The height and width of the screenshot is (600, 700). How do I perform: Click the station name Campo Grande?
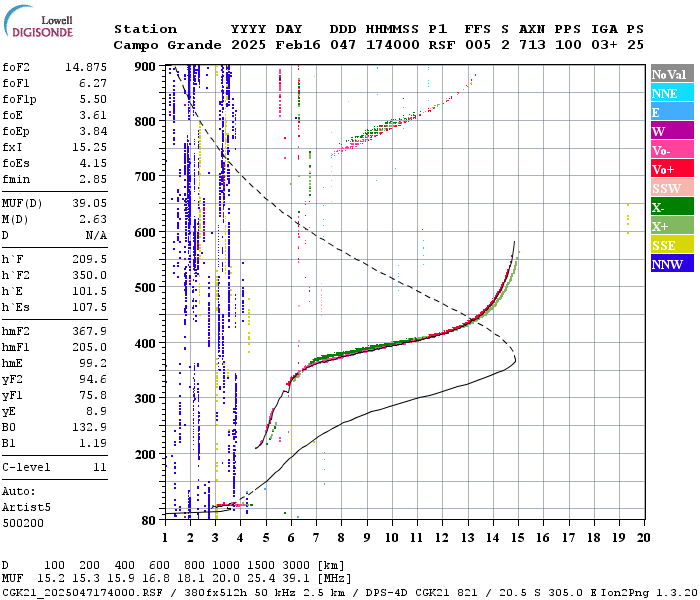[x=167, y=45]
